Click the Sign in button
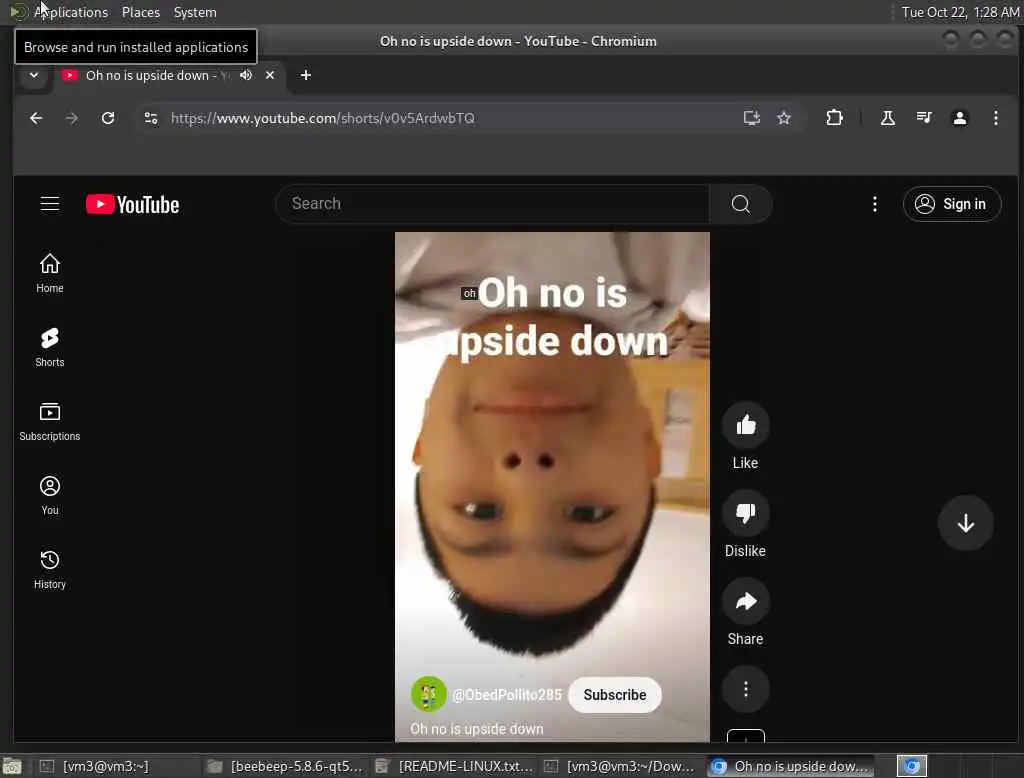 click(x=952, y=204)
